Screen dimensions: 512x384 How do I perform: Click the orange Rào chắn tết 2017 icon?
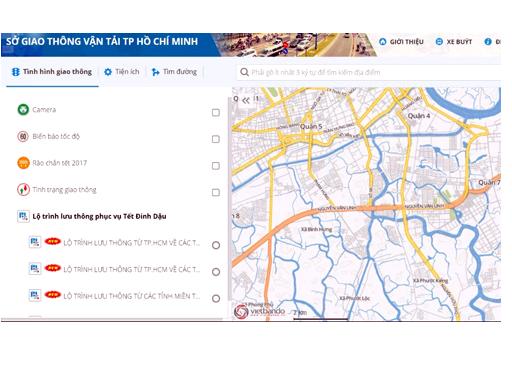tap(23, 163)
